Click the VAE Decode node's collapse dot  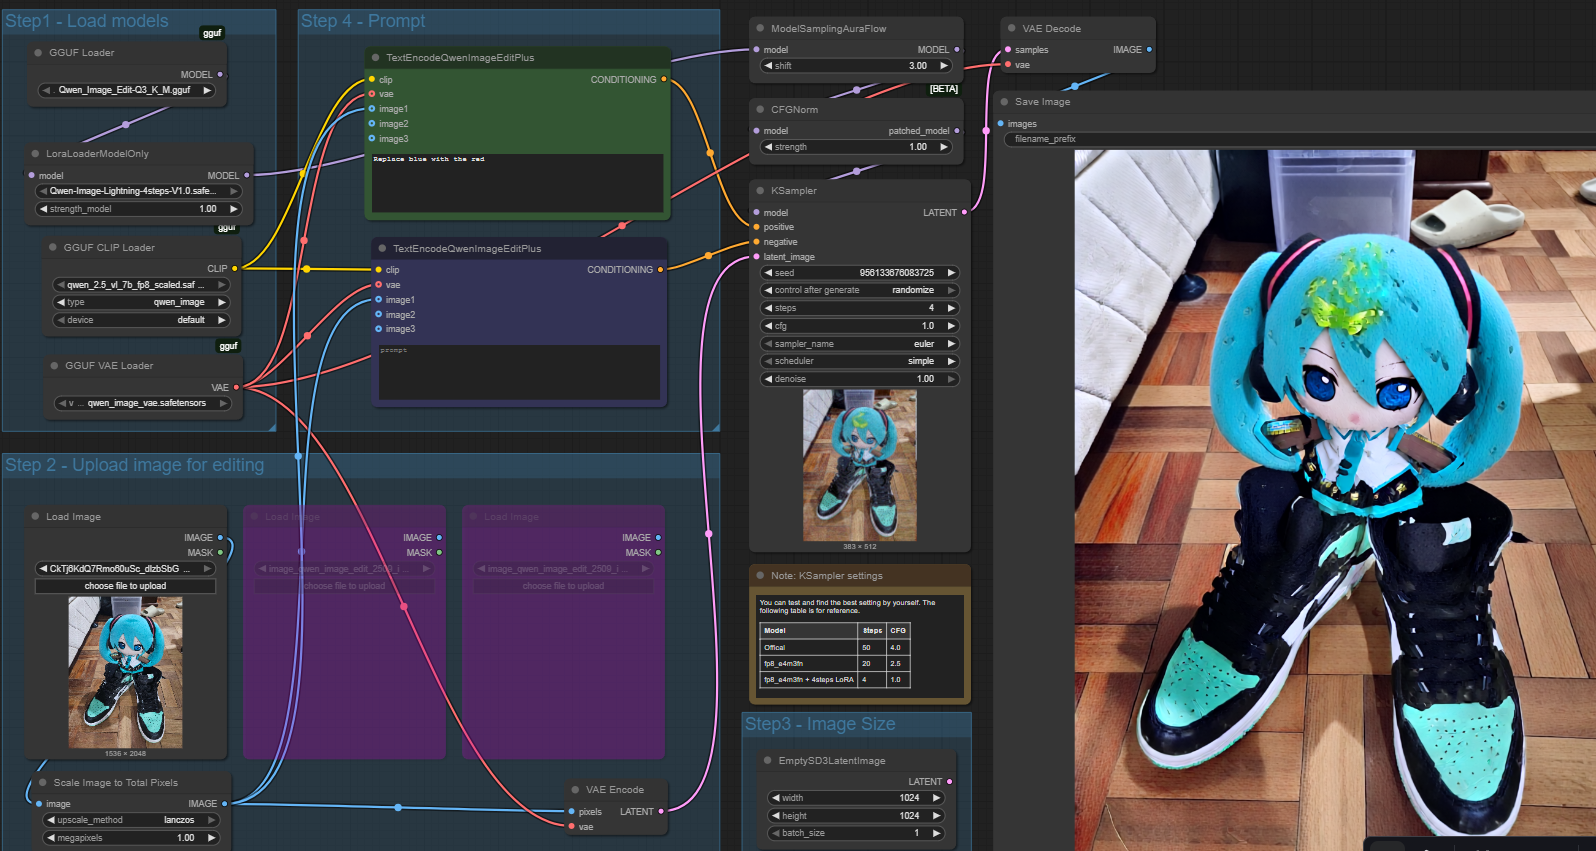pyautogui.click(x=1012, y=29)
